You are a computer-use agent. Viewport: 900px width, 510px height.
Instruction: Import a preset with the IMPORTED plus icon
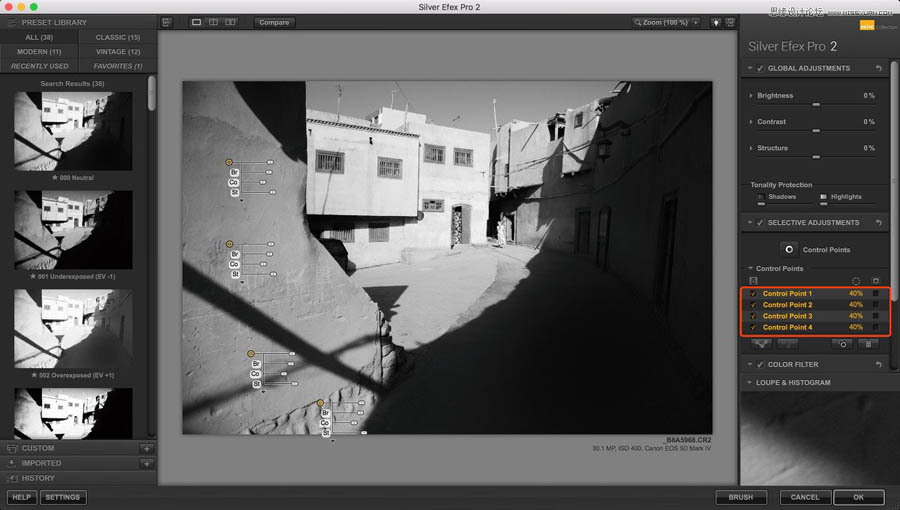[x=147, y=463]
